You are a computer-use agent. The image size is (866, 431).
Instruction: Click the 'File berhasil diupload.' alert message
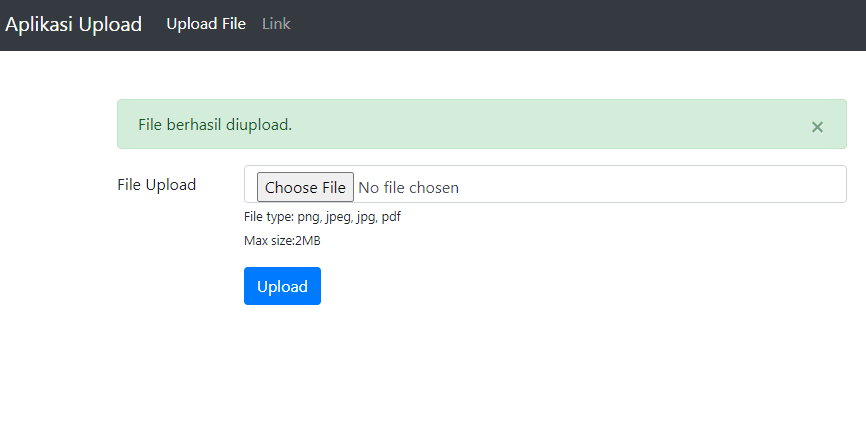pos(215,125)
